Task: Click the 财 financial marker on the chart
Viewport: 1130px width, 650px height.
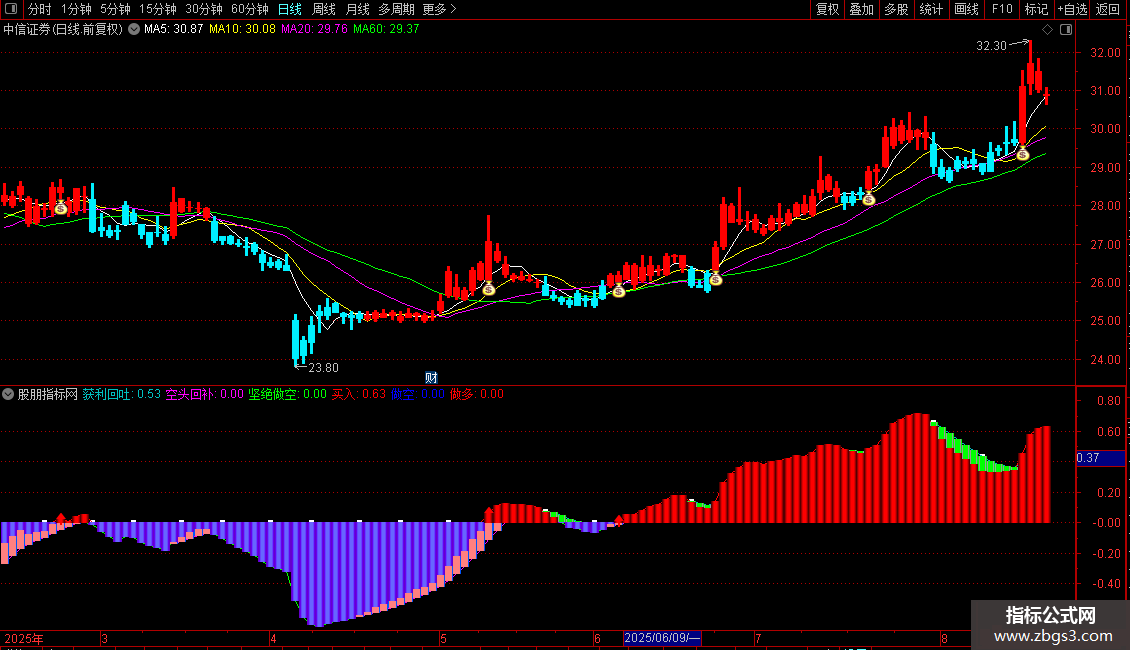Action: 431,378
